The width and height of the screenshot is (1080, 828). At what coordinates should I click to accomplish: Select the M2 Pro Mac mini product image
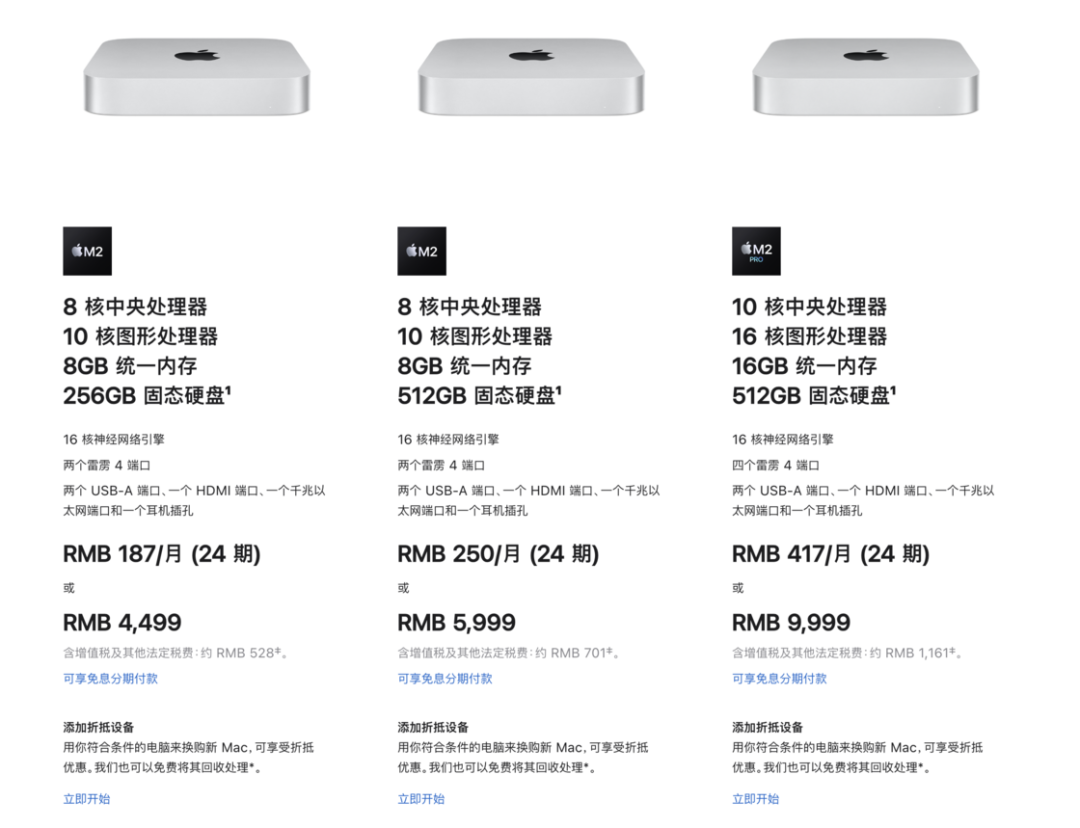pyautogui.click(x=866, y=76)
